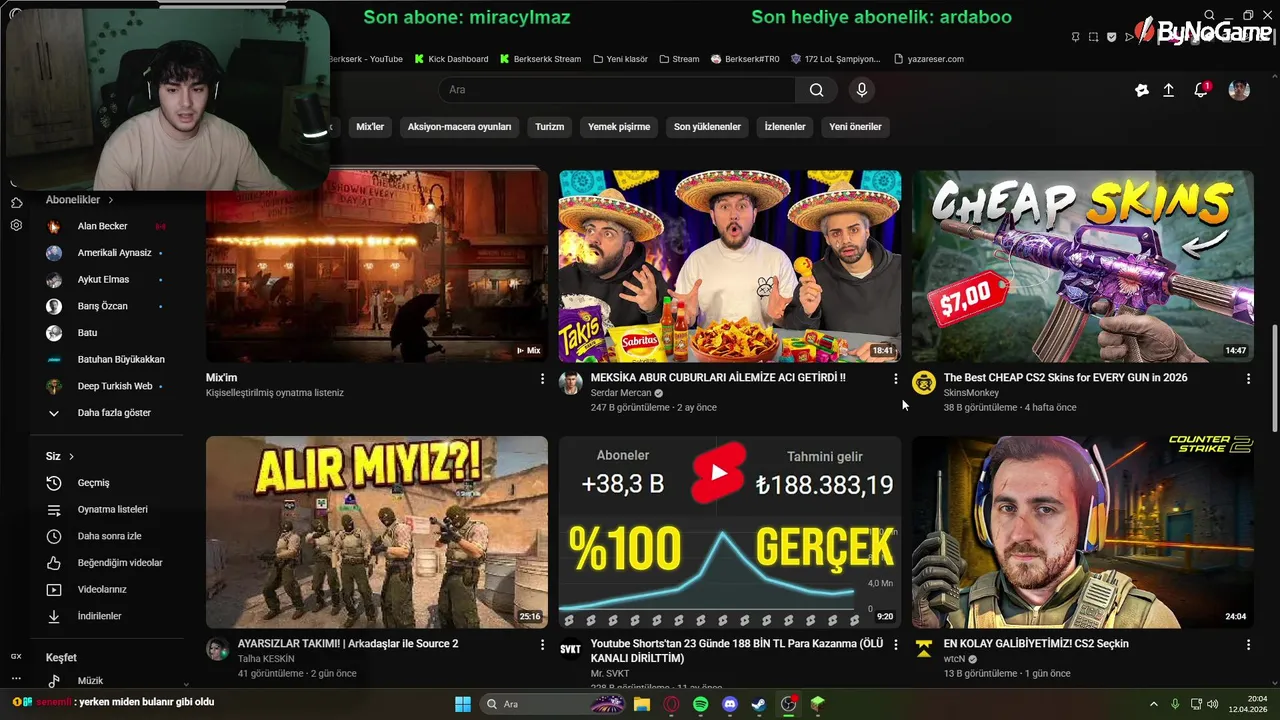The width and height of the screenshot is (1280, 720).
Task: Select the Turizm filter chip
Action: coord(549,127)
